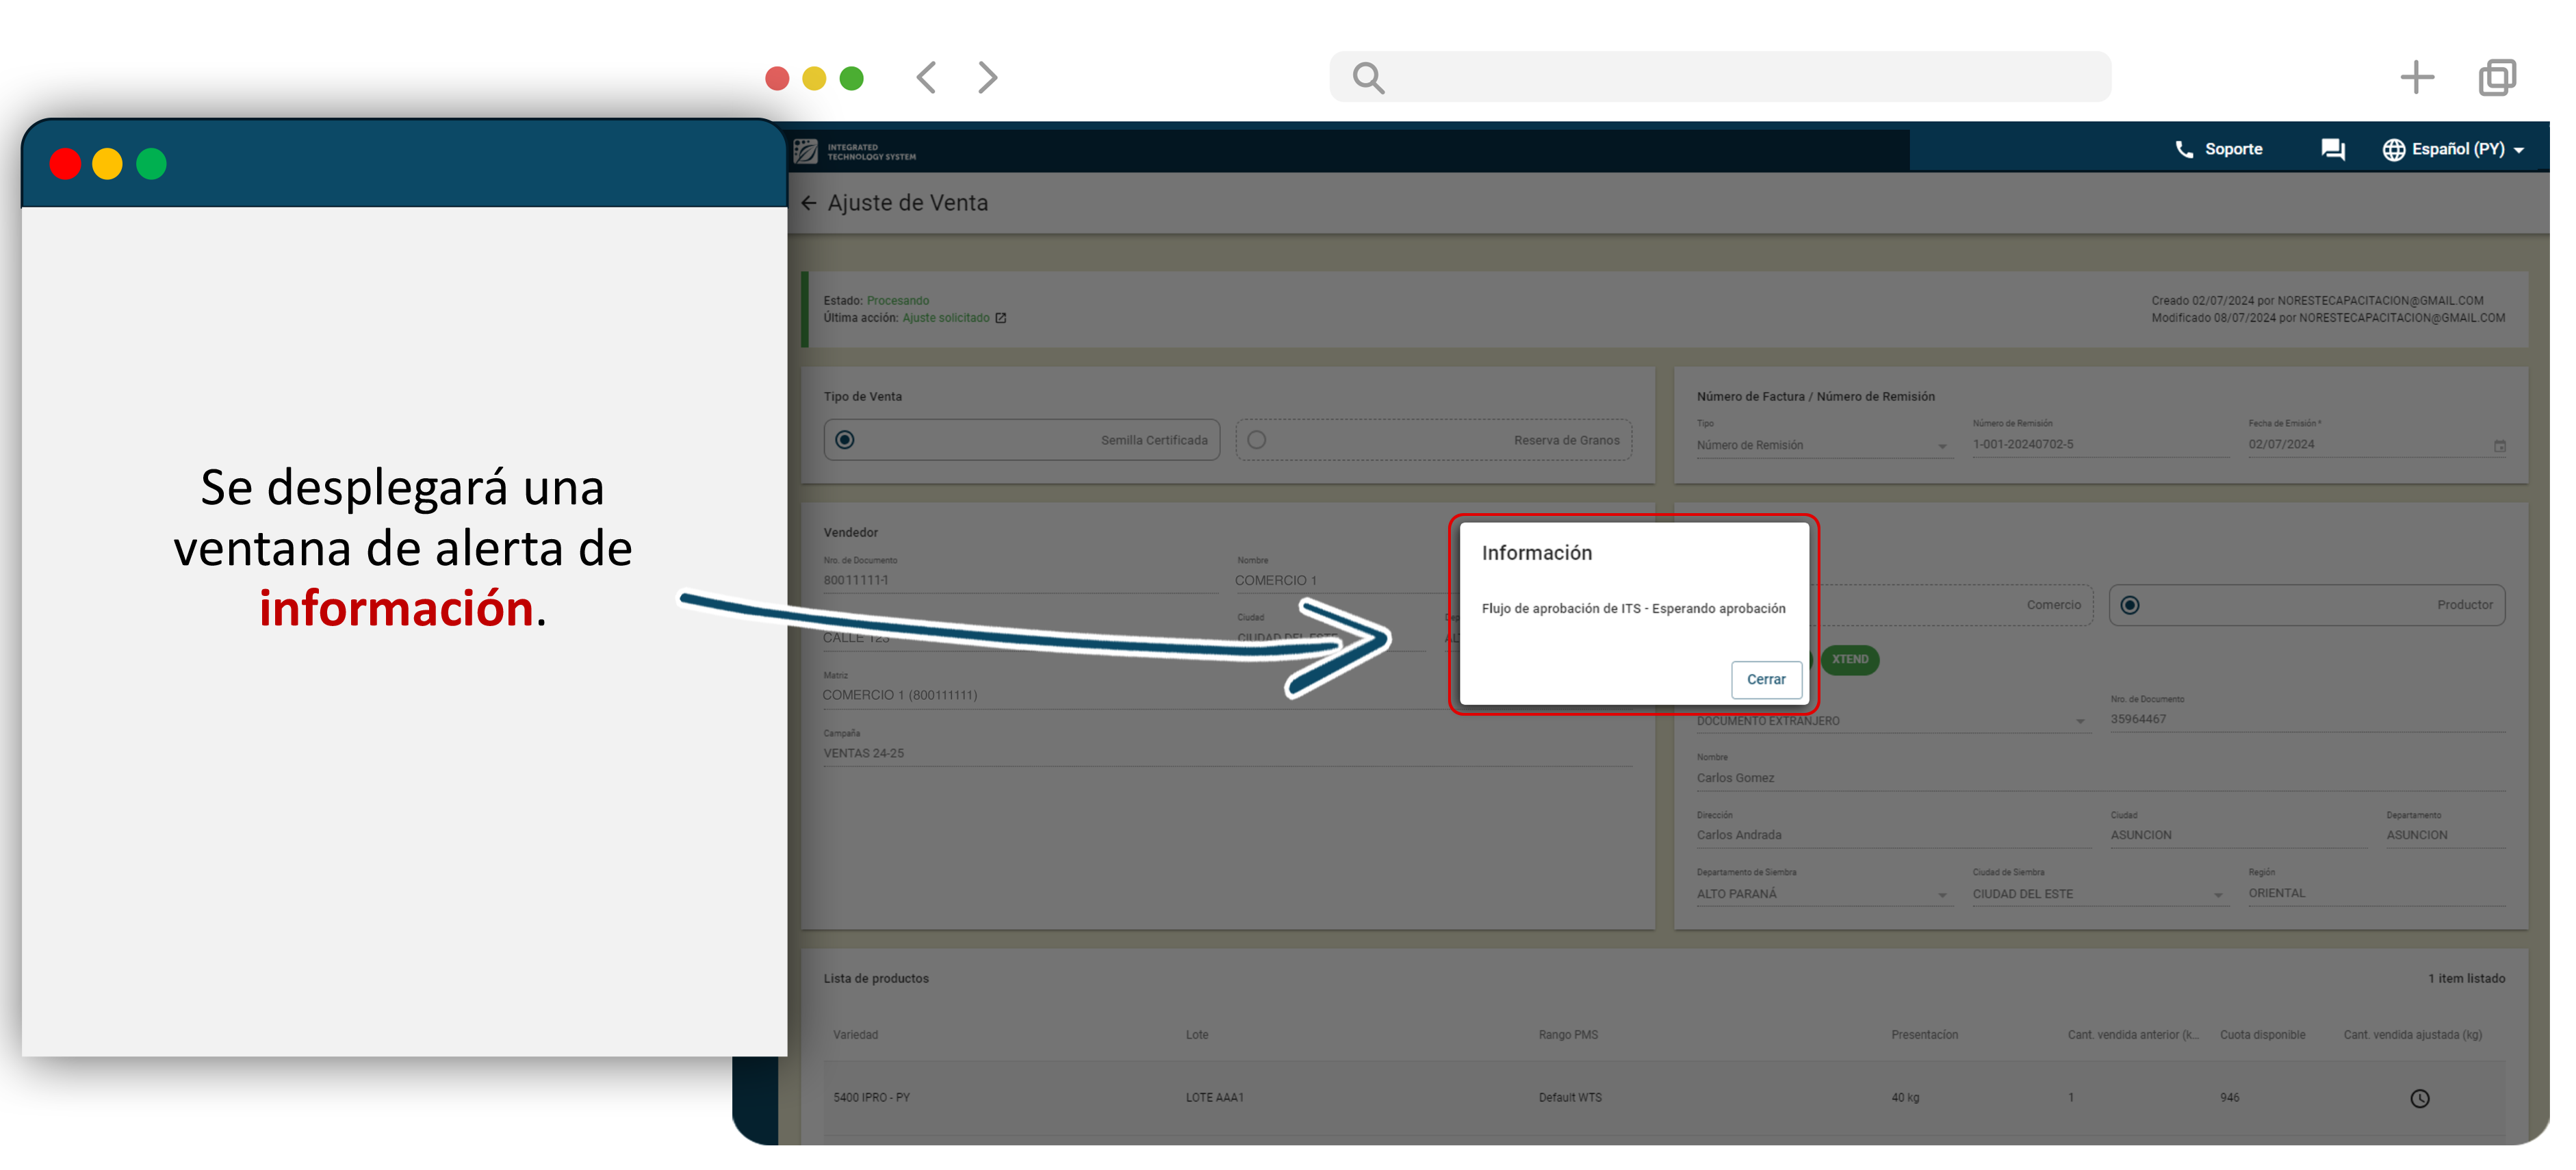Open the CIUDAD DEL ESTE city dropdown
Screen dimensions: 2576x1170
coord(2218,896)
